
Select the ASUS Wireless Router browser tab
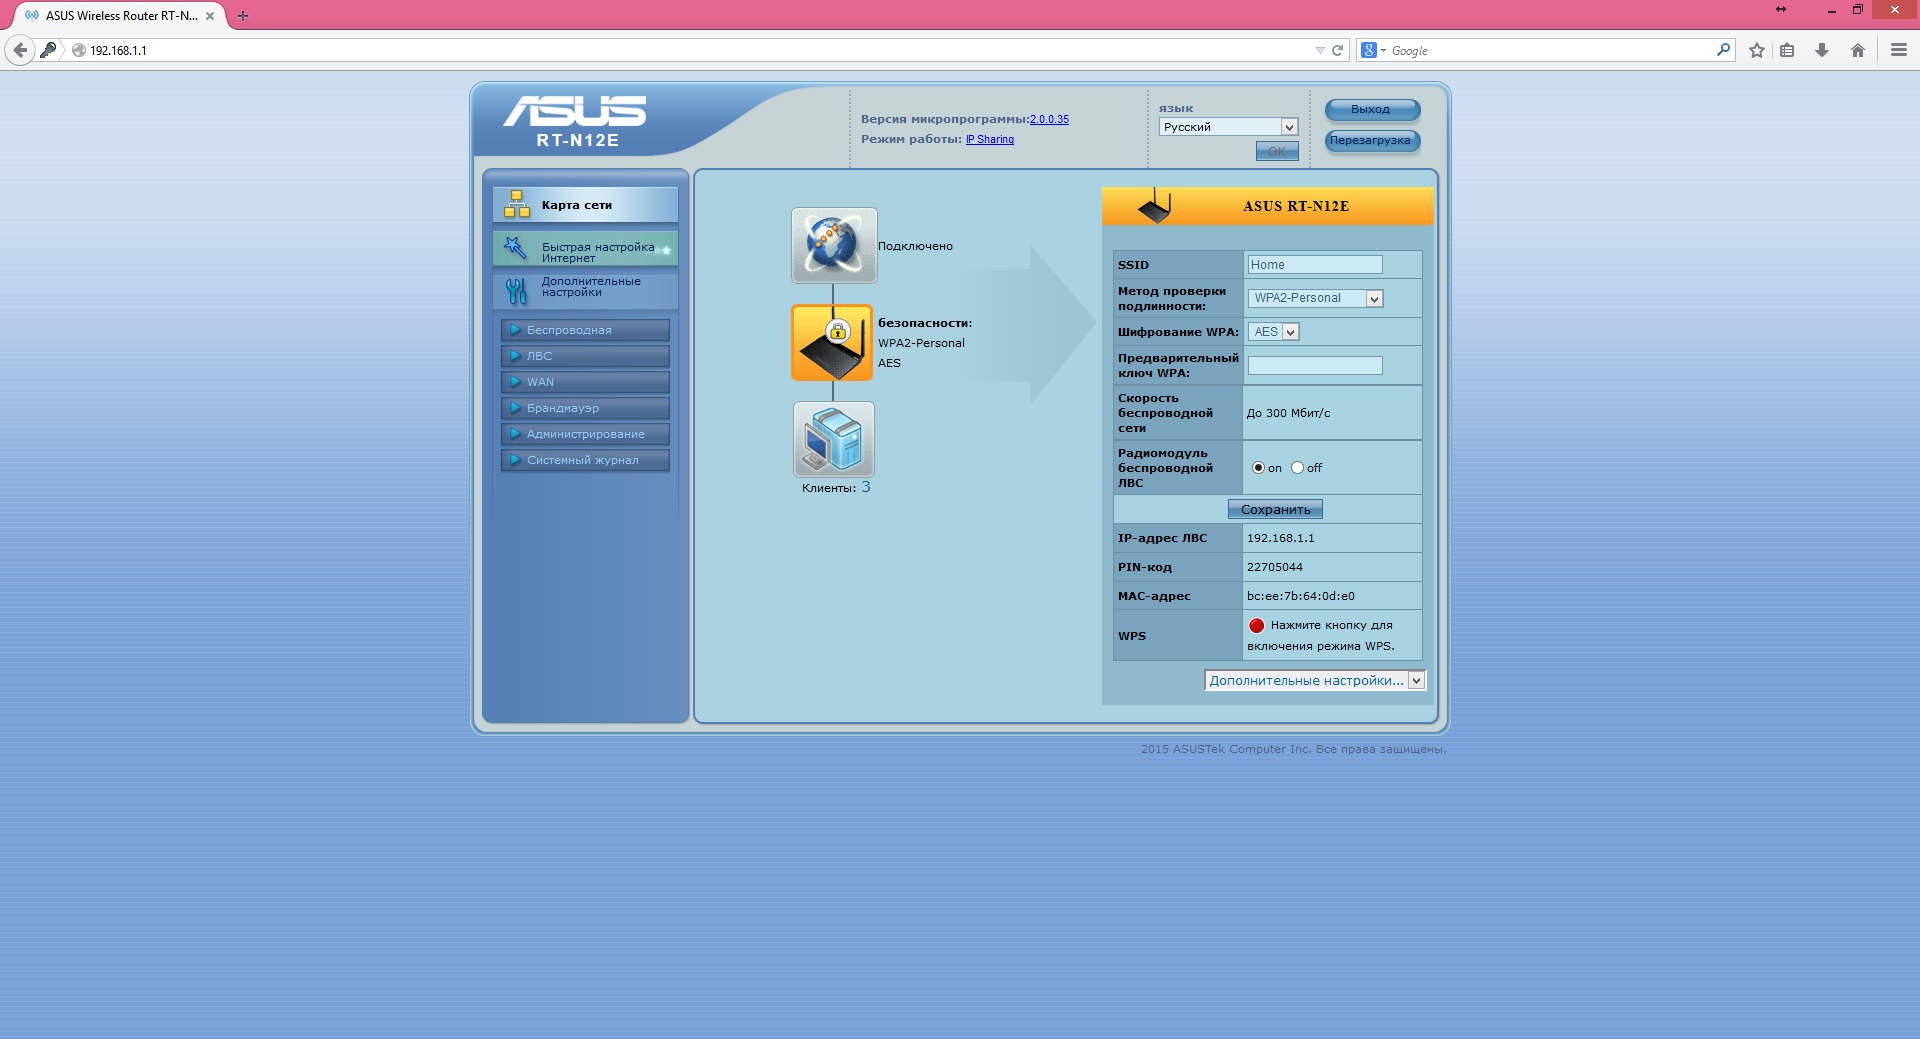[x=120, y=16]
